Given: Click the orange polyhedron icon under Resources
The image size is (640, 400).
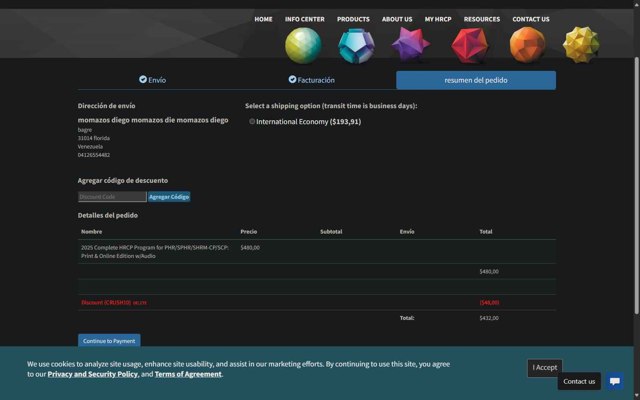Looking at the screenshot, I should [527, 45].
